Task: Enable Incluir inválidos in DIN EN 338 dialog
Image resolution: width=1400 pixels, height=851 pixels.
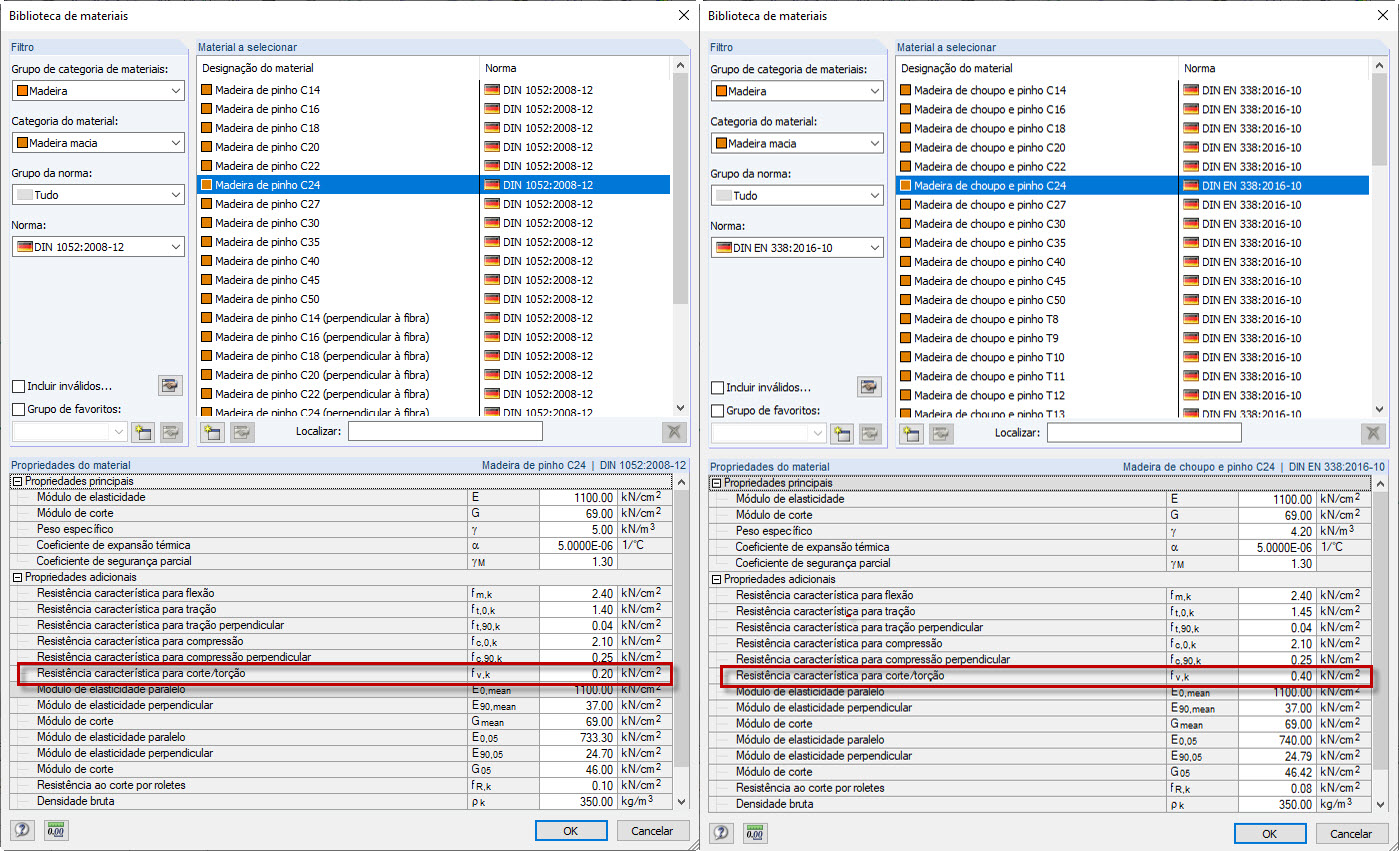Action: coord(718,388)
